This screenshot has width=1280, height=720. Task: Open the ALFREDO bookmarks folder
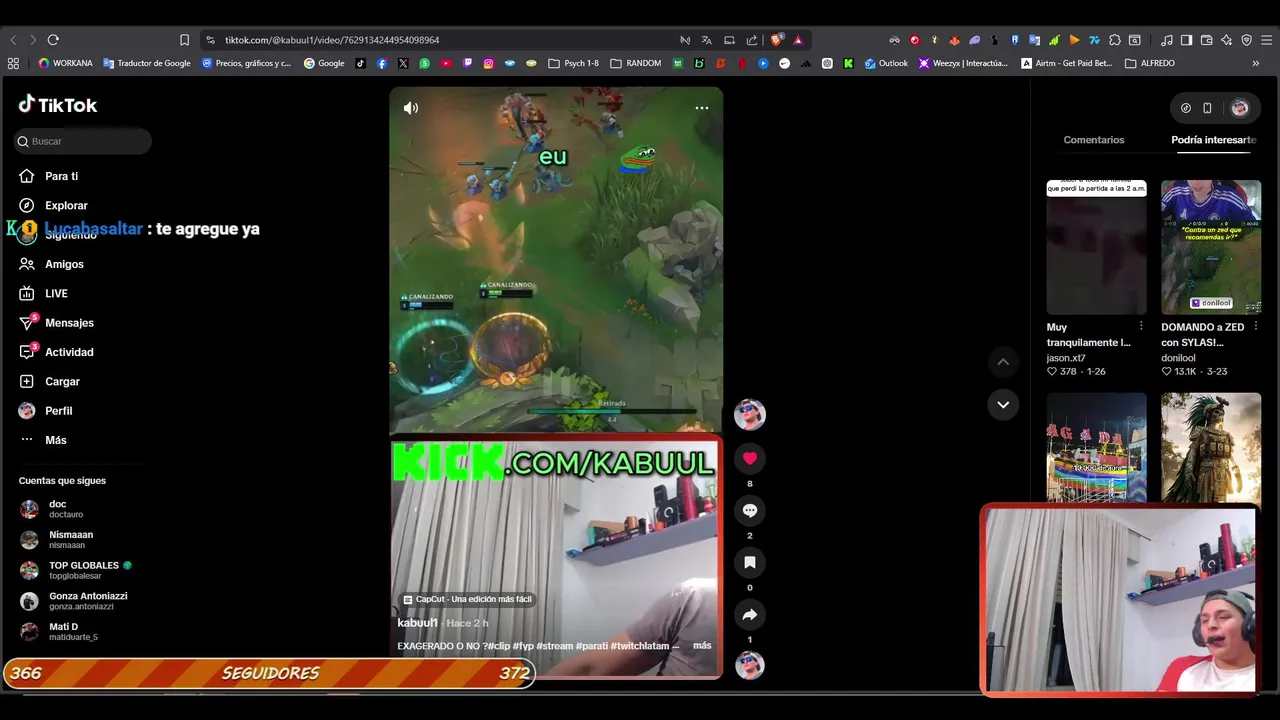click(x=1150, y=63)
